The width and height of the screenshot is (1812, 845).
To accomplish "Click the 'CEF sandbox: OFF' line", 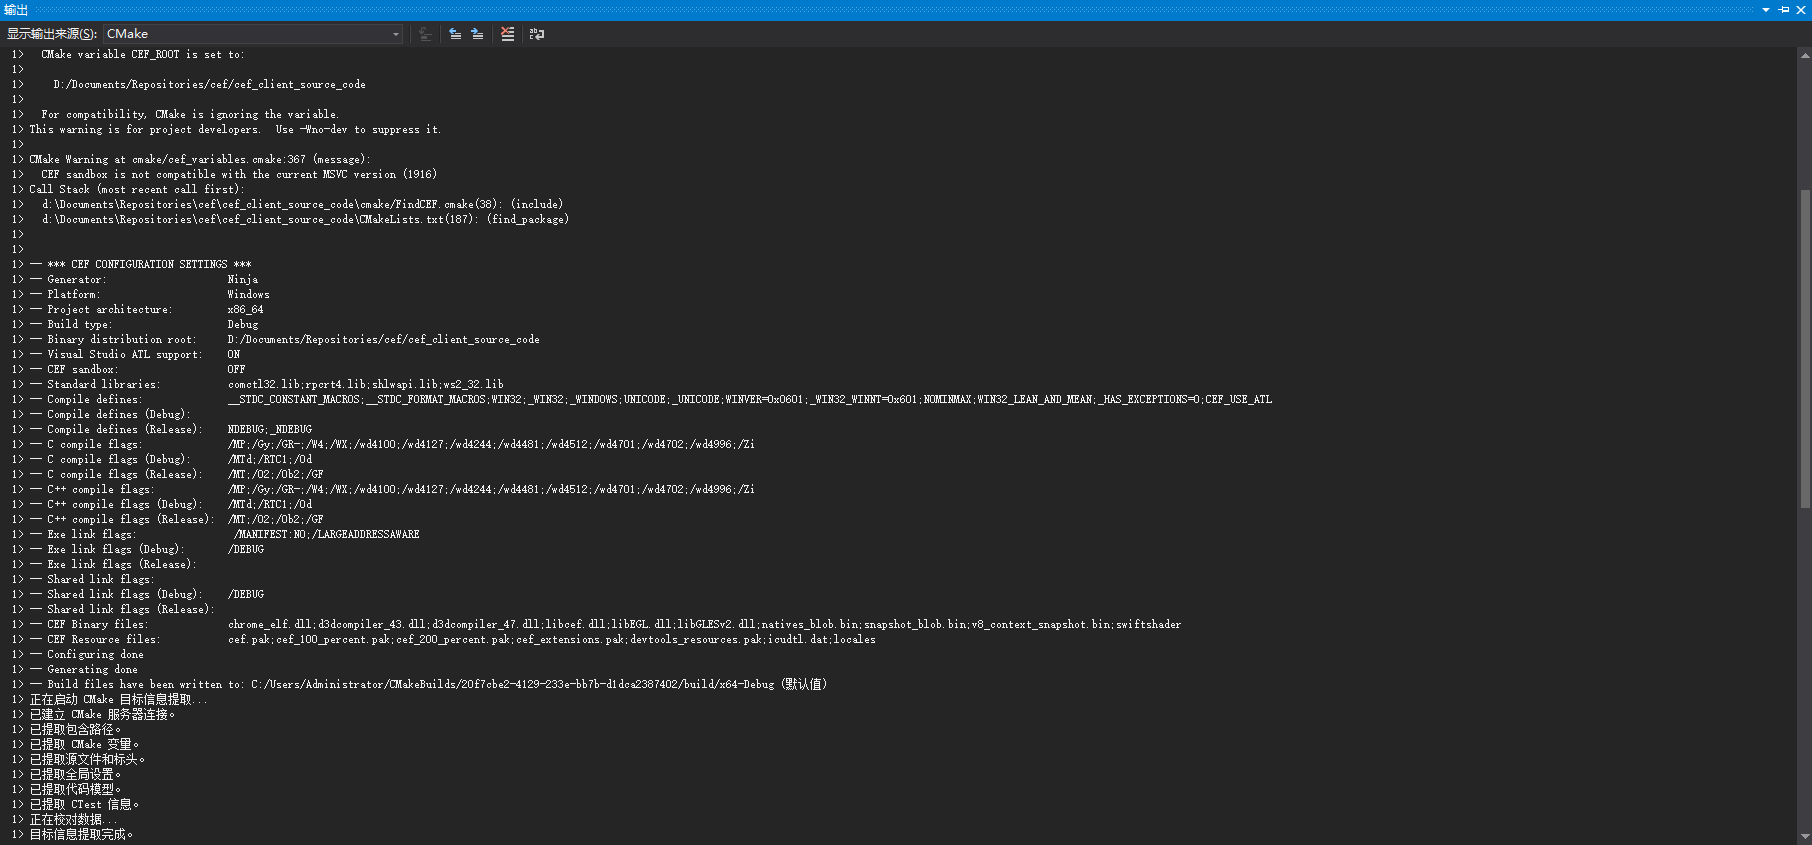I will [x=138, y=370].
